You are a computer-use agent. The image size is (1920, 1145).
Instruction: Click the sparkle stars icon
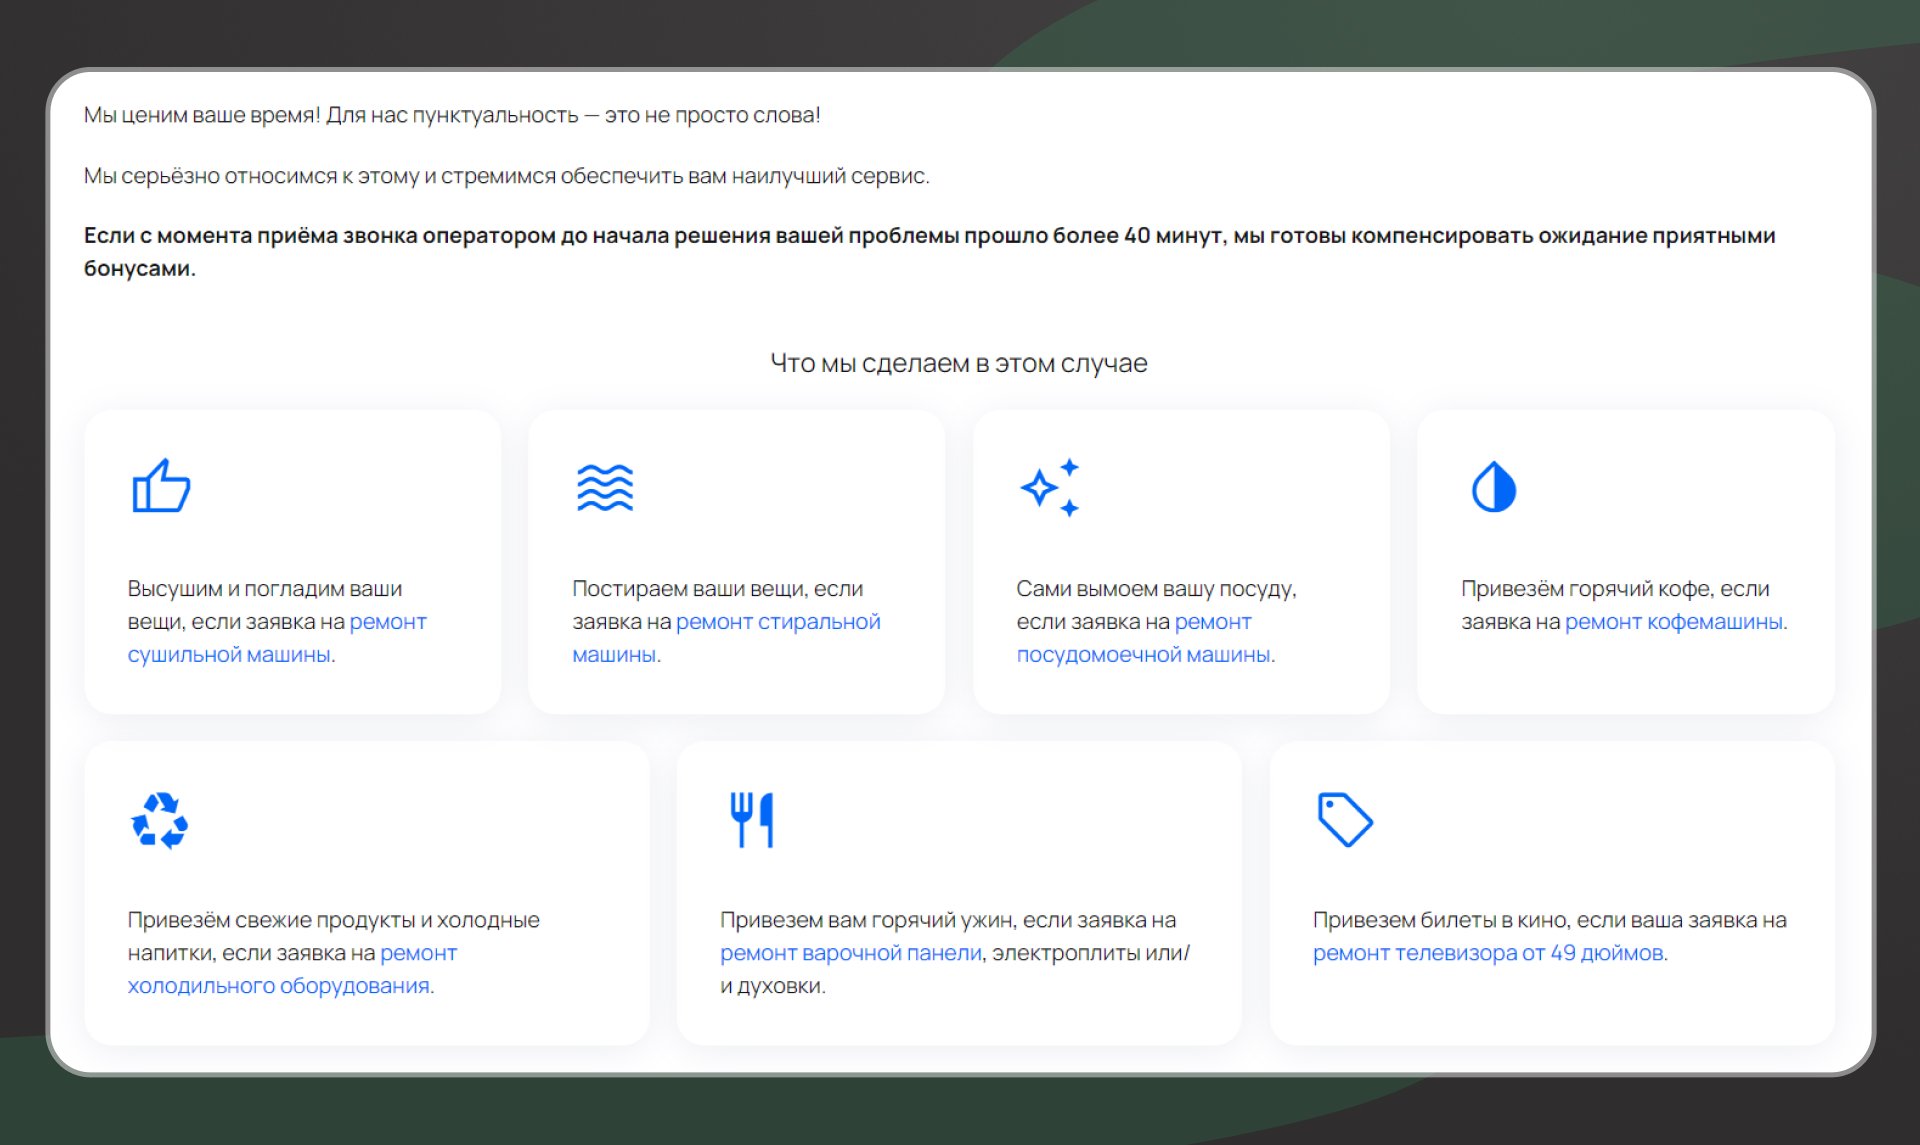coord(1049,488)
